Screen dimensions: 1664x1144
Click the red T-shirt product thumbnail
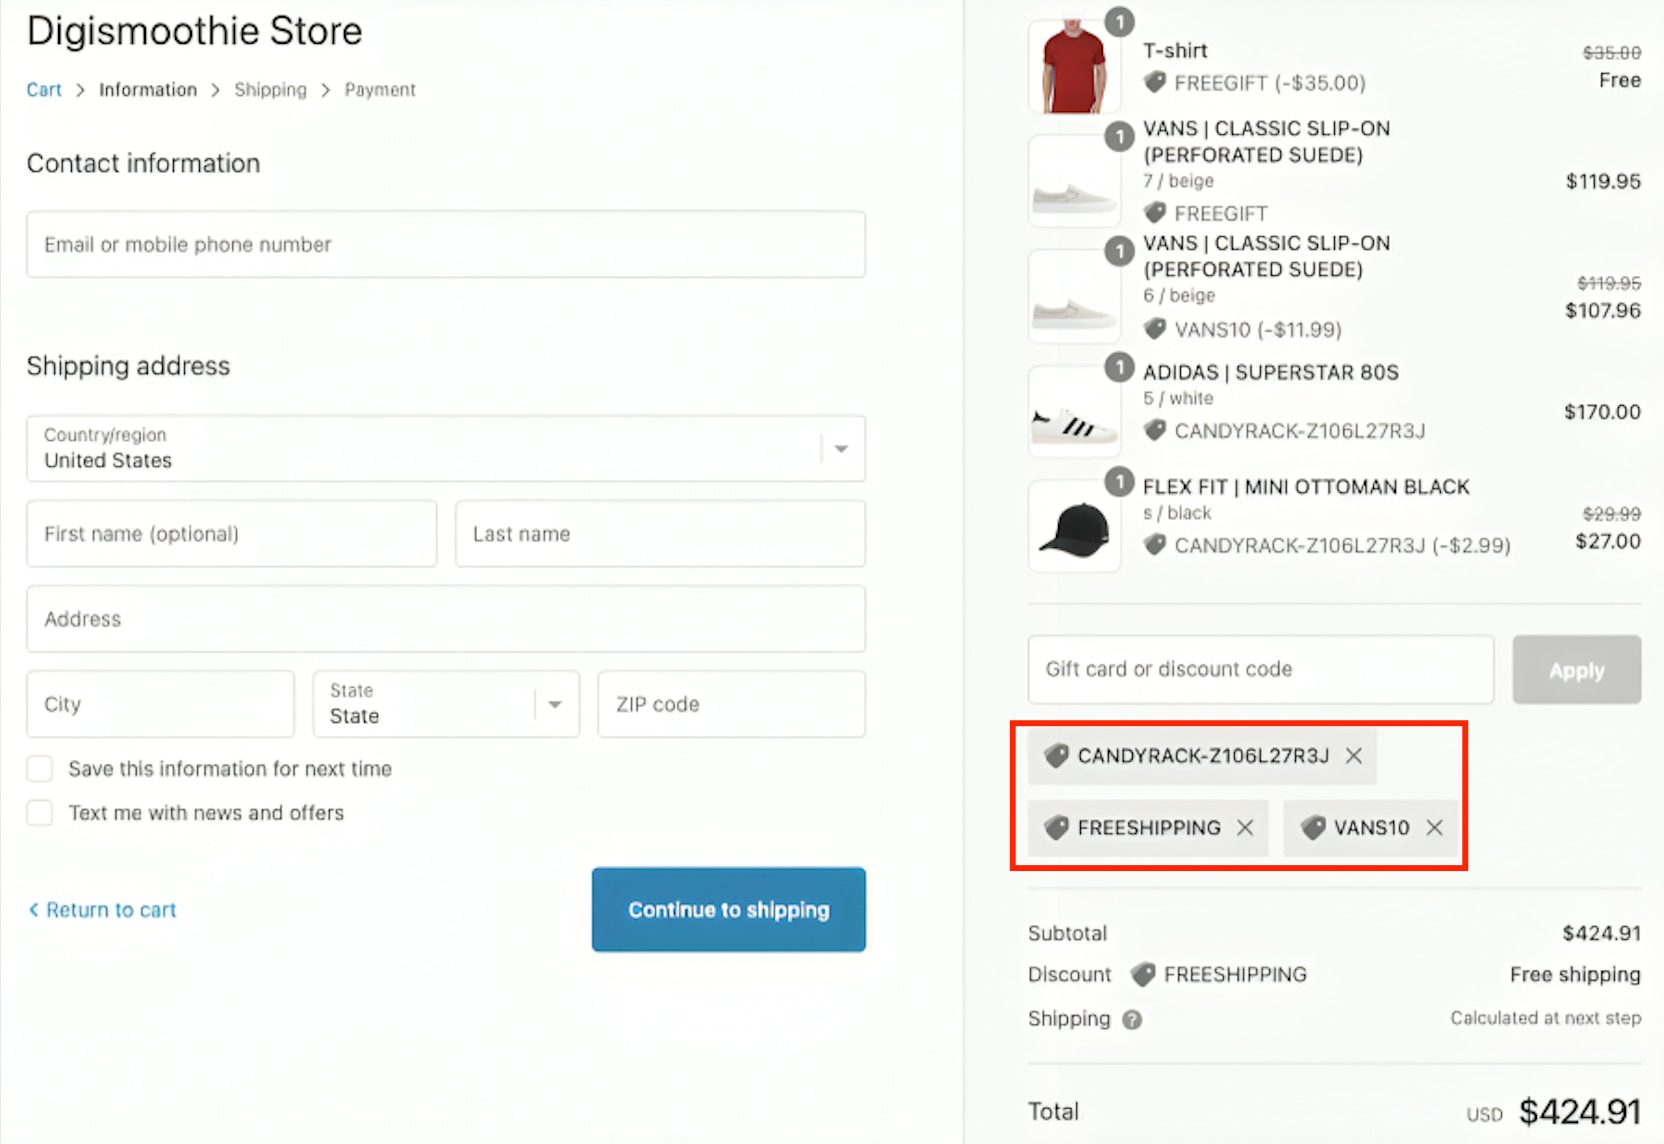[x=1074, y=68]
